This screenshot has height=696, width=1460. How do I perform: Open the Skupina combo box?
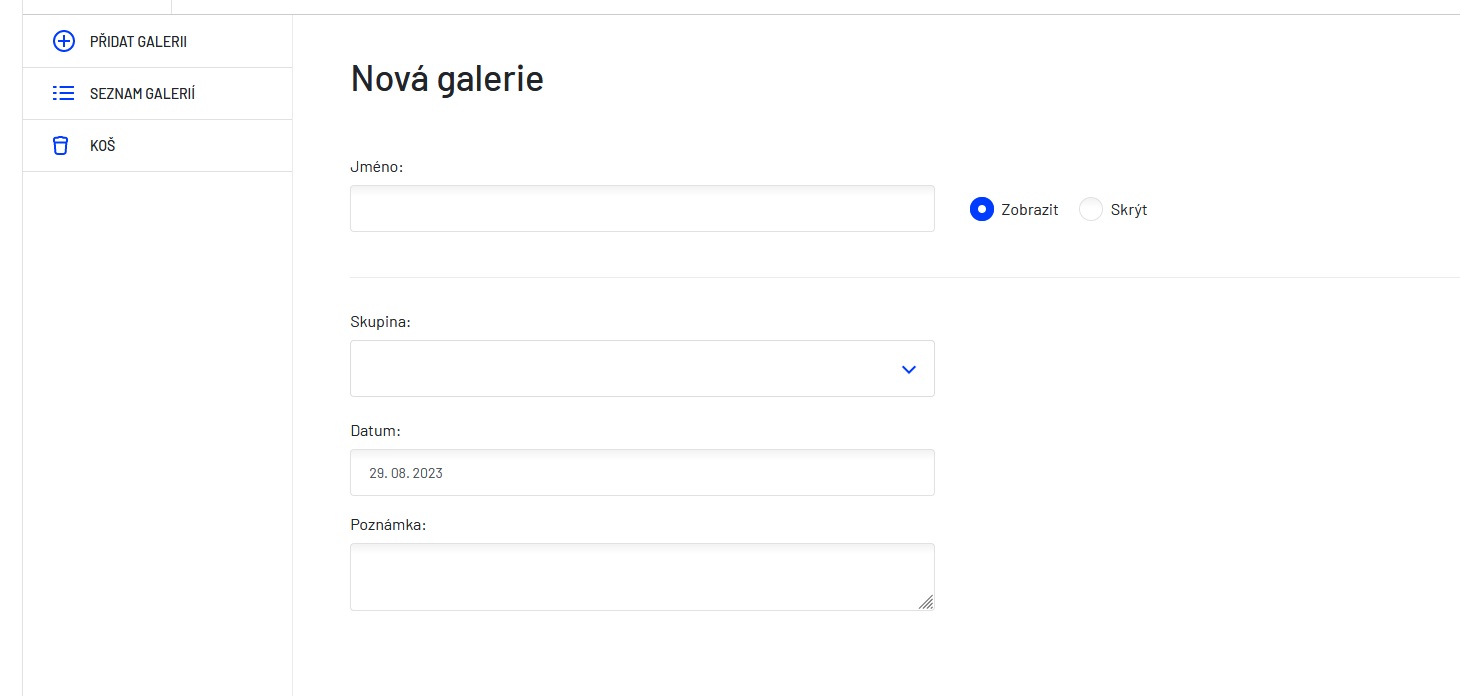pos(642,368)
